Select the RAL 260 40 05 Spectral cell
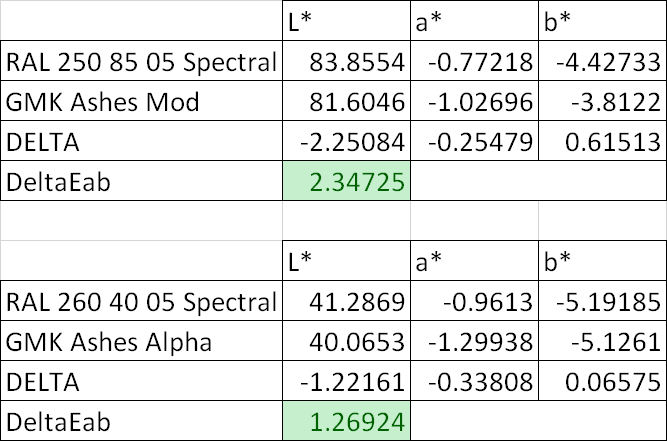The width and height of the screenshot is (667, 441). click(x=140, y=302)
